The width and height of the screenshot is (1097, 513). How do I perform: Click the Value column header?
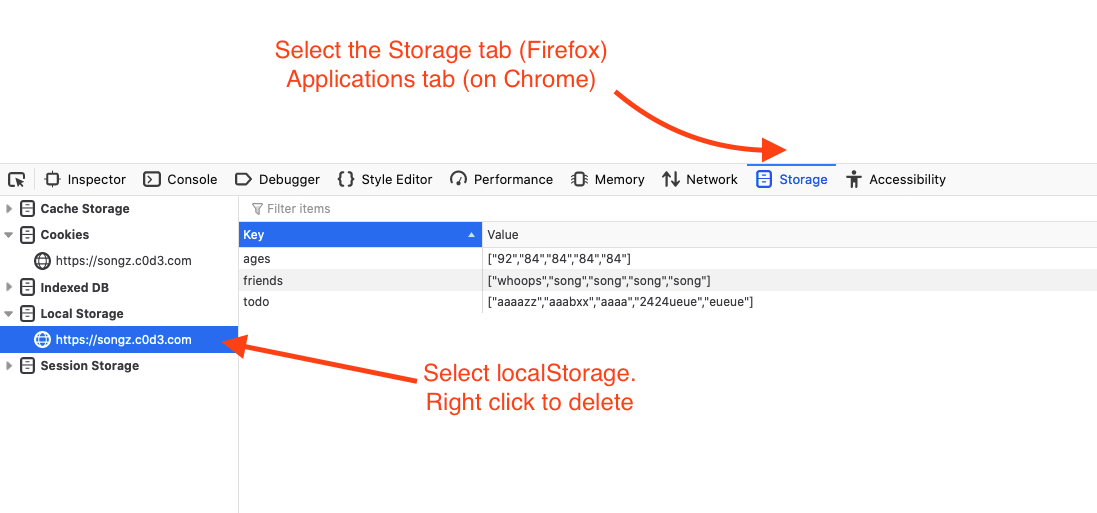(789, 235)
